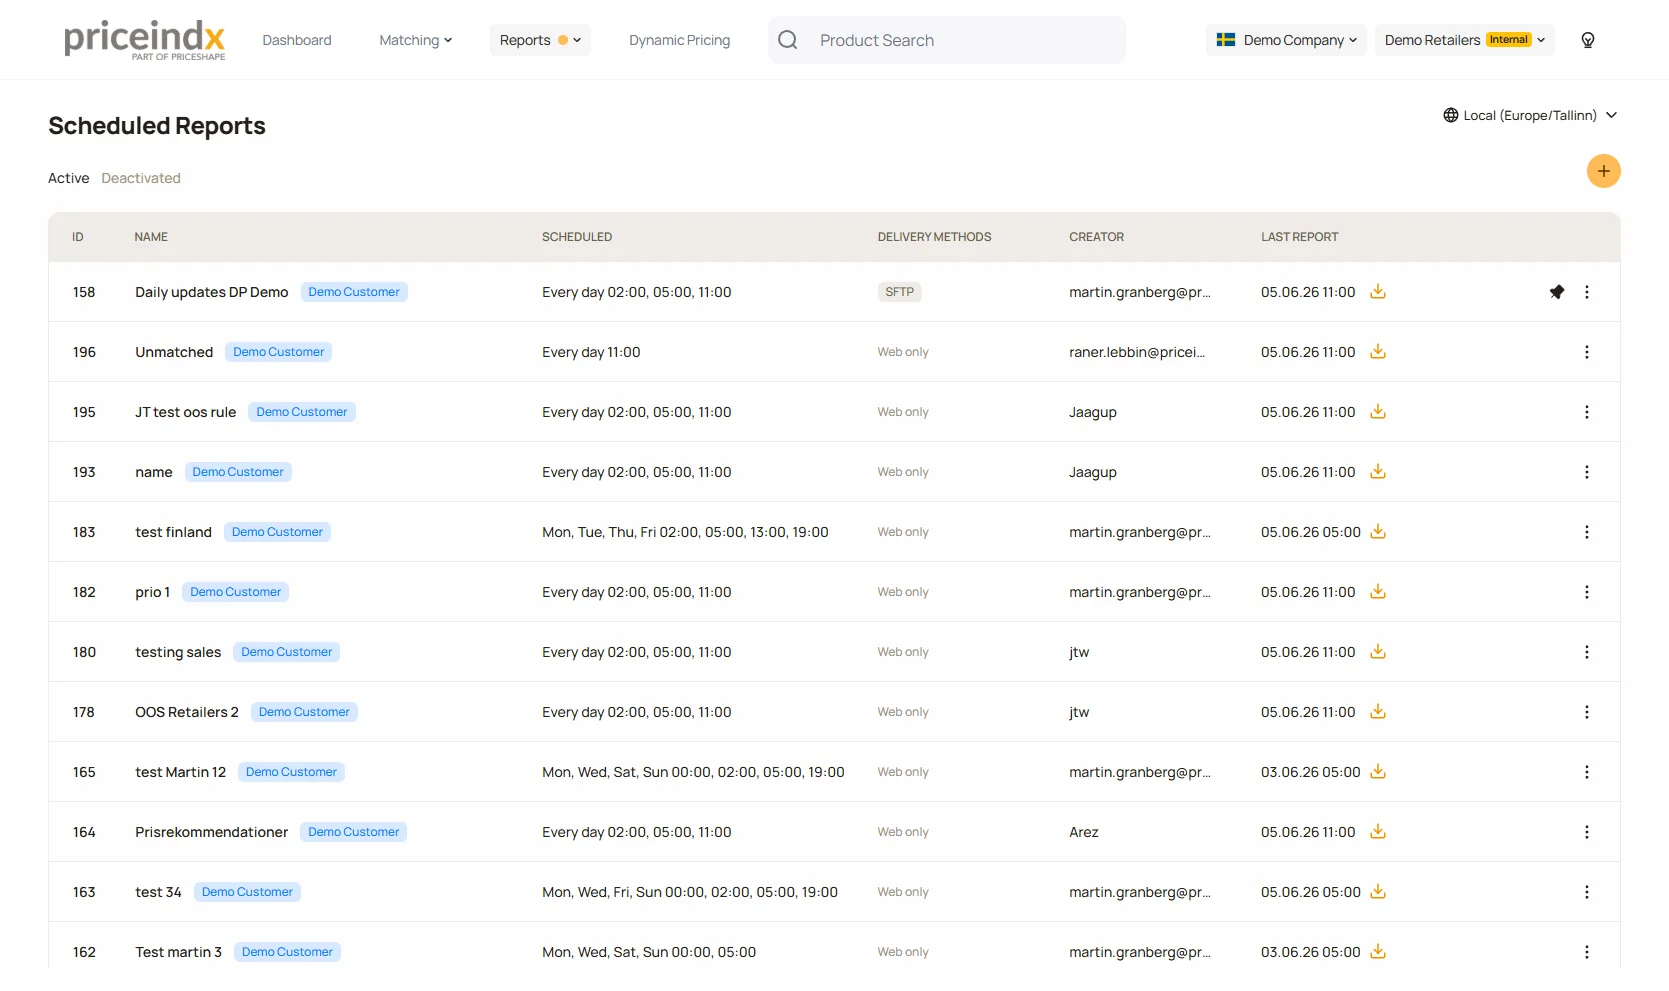Screen dimensions: 1669x991
Task: Download the JT test oos rule report
Action: pyautogui.click(x=1377, y=412)
